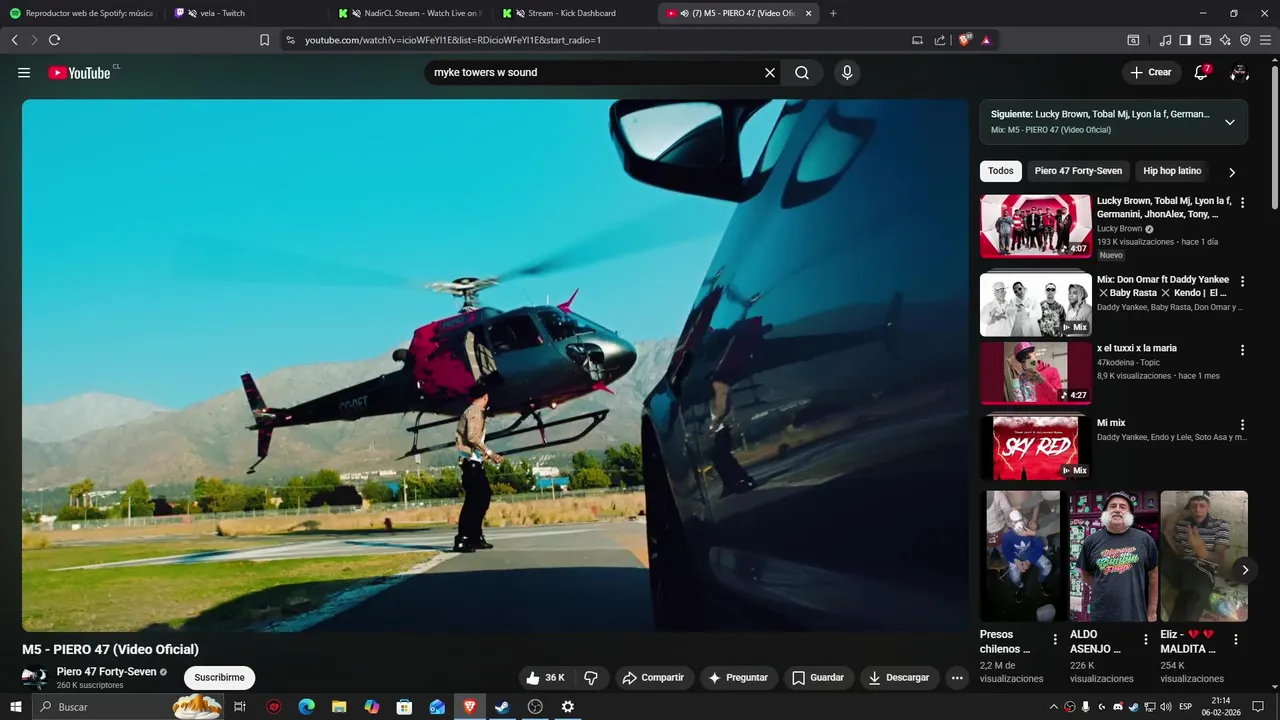
Task: Open OBS Studio from the taskbar
Action: tap(535, 707)
